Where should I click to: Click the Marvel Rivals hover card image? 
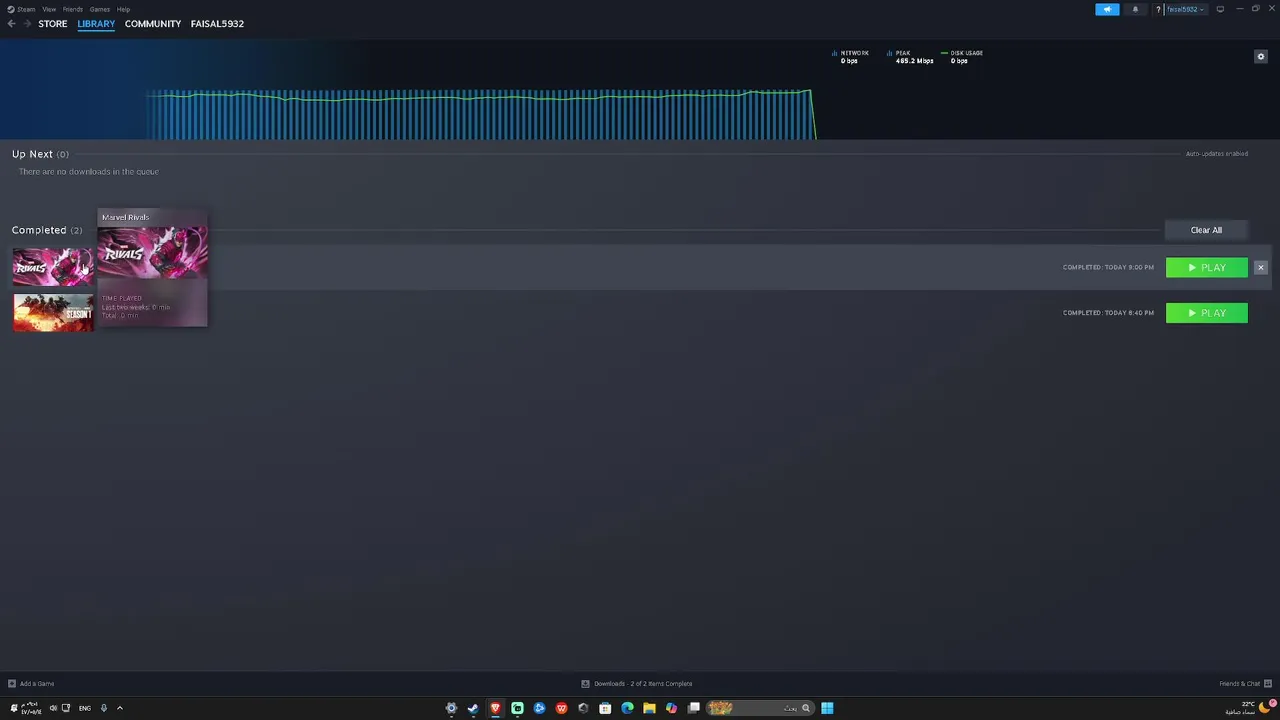coord(153,252)
